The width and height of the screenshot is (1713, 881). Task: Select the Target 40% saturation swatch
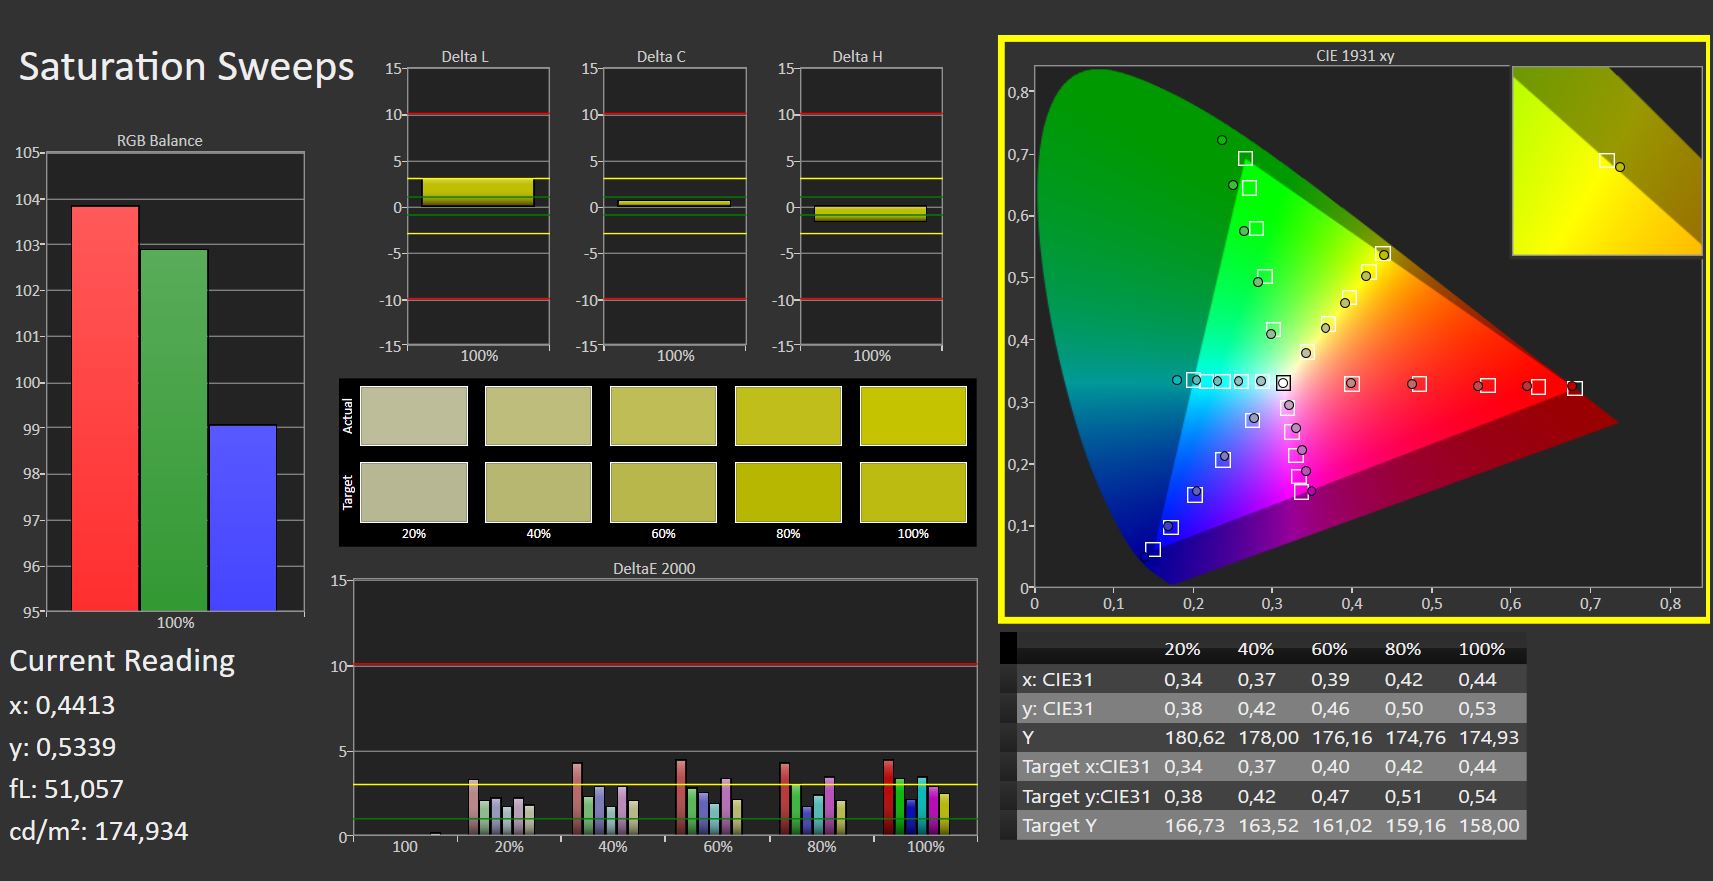[x=538, y=492]
